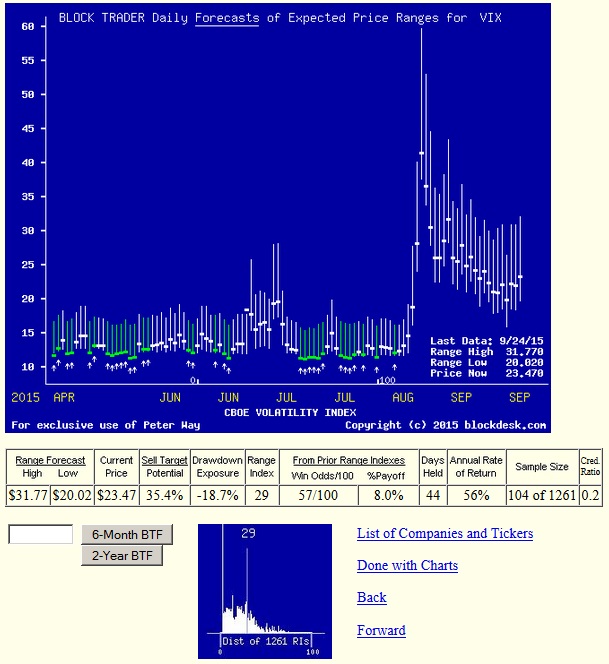Select the 56% annual rate cell
This screenshot has height=664, width=609.
[476, 495]
